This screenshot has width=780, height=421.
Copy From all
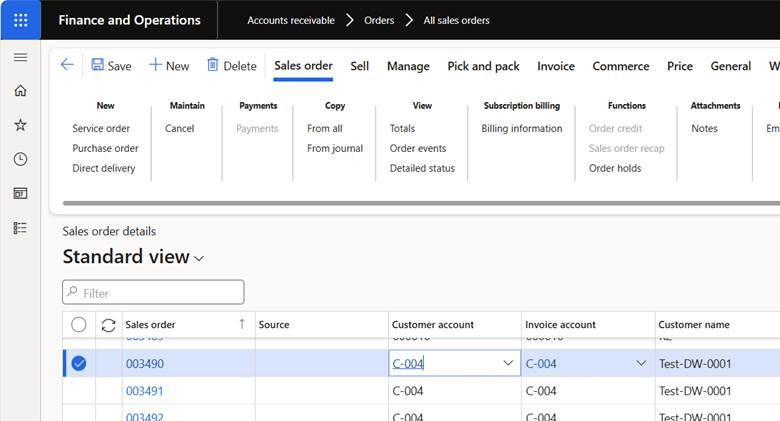click(325, 128)
